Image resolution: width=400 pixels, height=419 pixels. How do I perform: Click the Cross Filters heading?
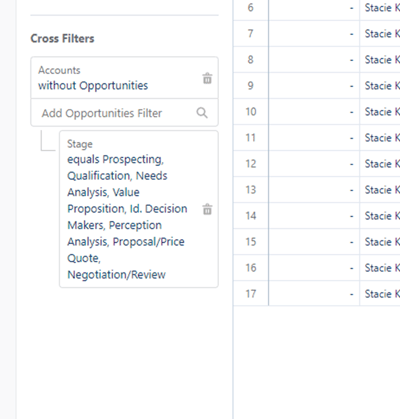pyautogui.click(x=62, y=39)
